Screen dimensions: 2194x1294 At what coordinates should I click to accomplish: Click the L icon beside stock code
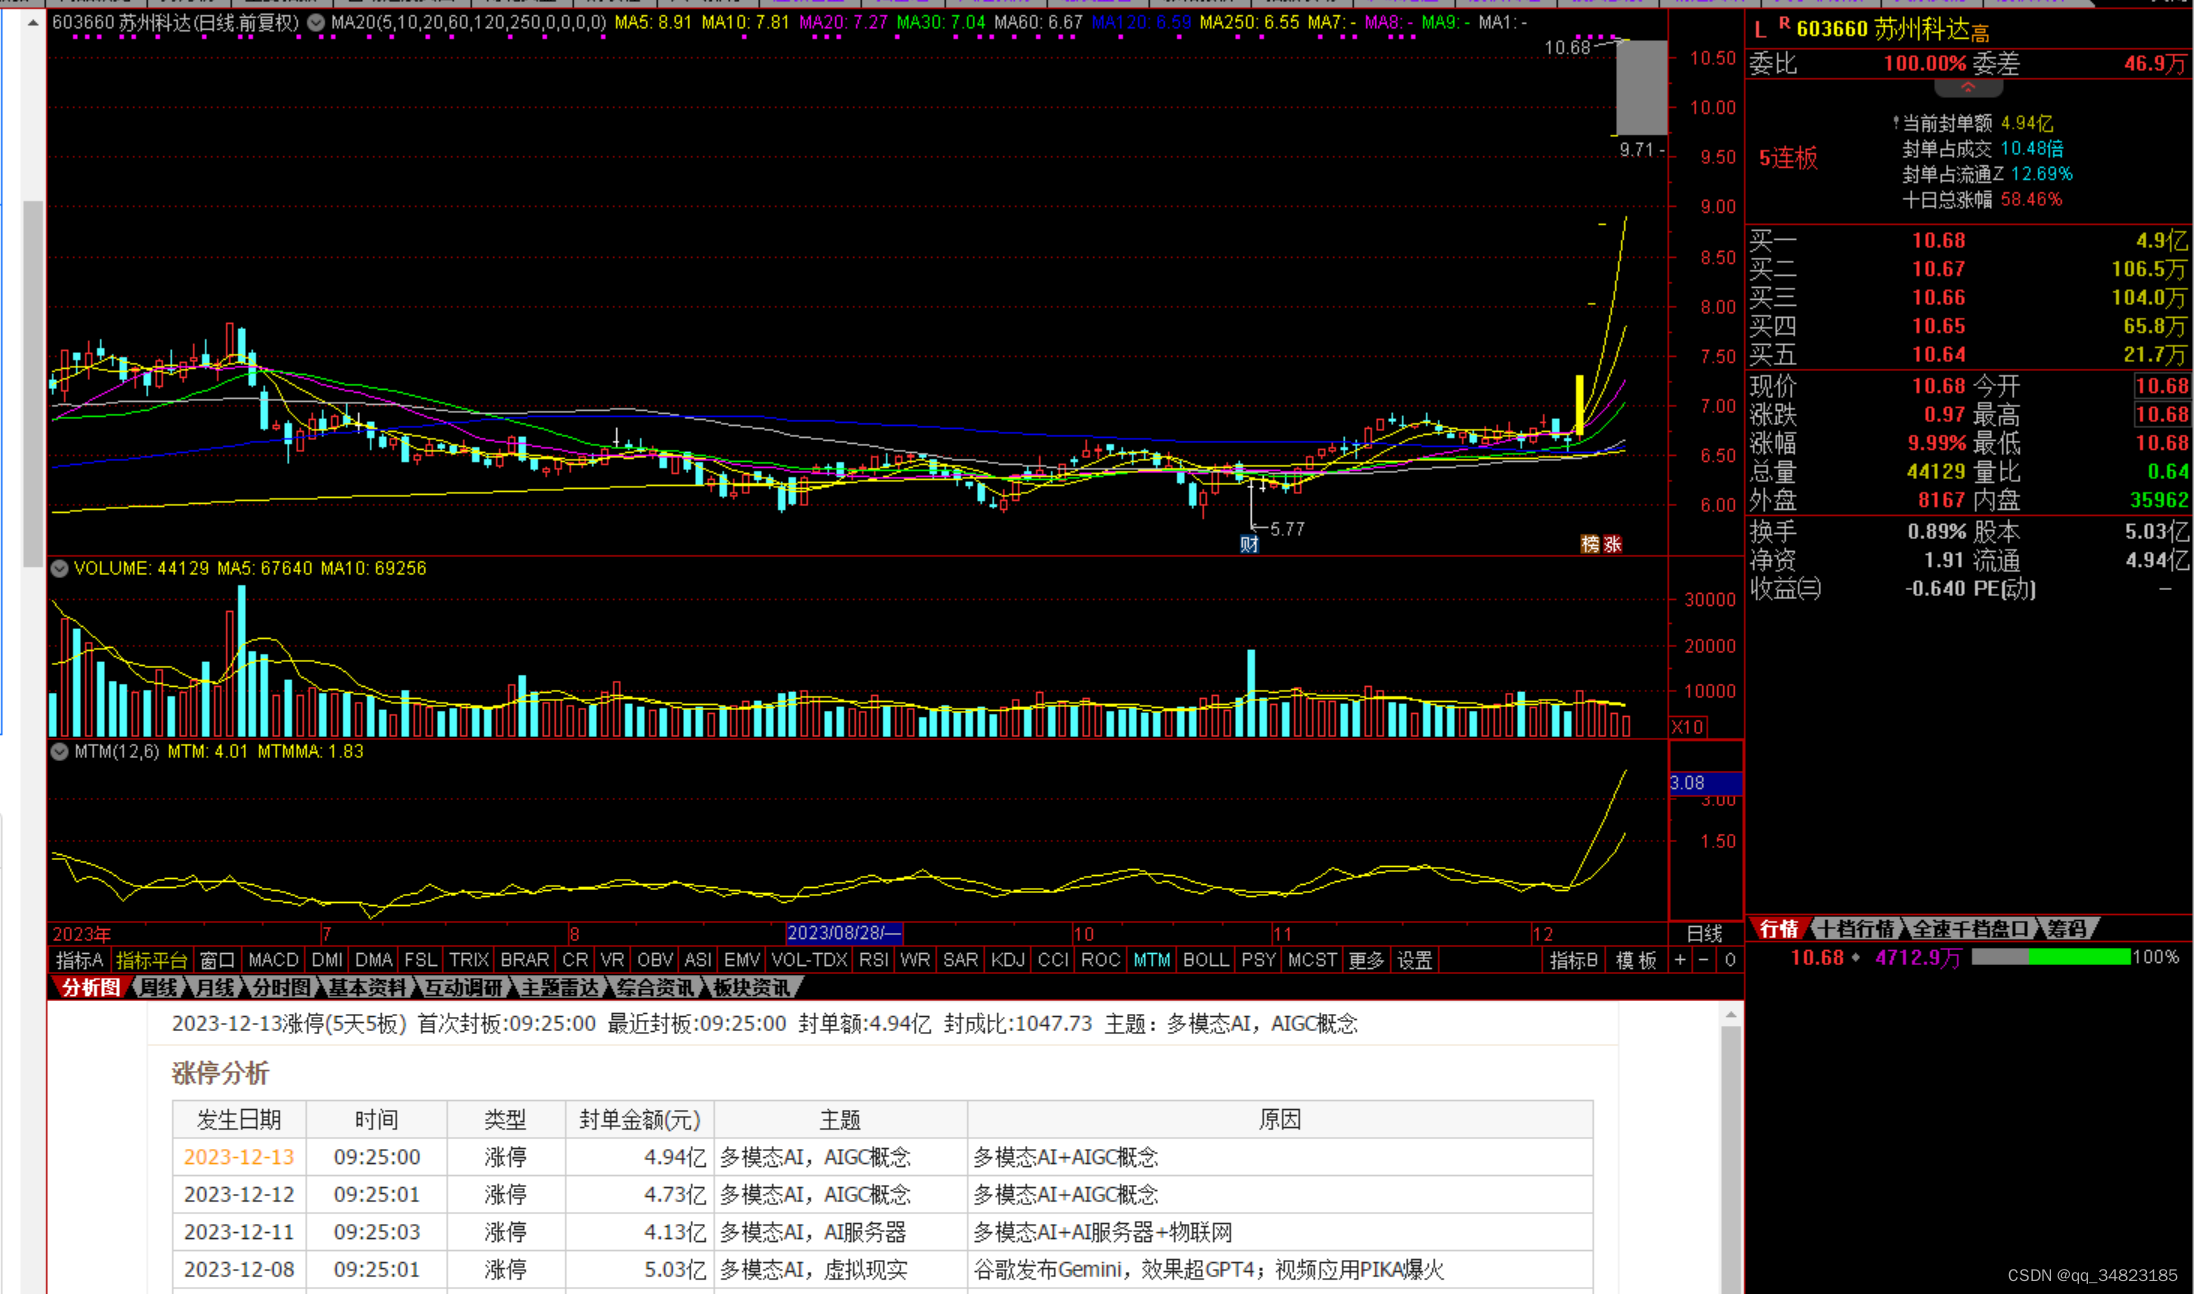point(1760,30)
